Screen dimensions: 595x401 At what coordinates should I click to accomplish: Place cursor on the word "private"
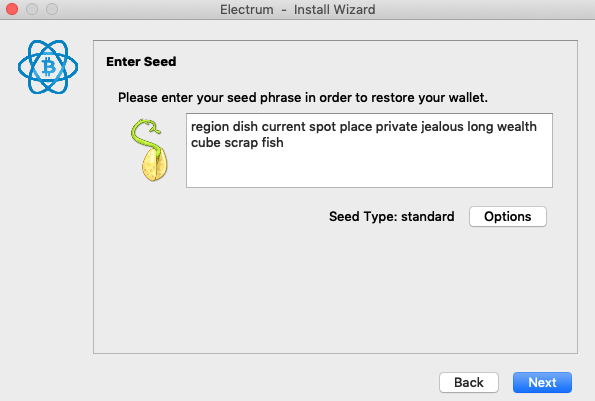click(x=397, y=127)
